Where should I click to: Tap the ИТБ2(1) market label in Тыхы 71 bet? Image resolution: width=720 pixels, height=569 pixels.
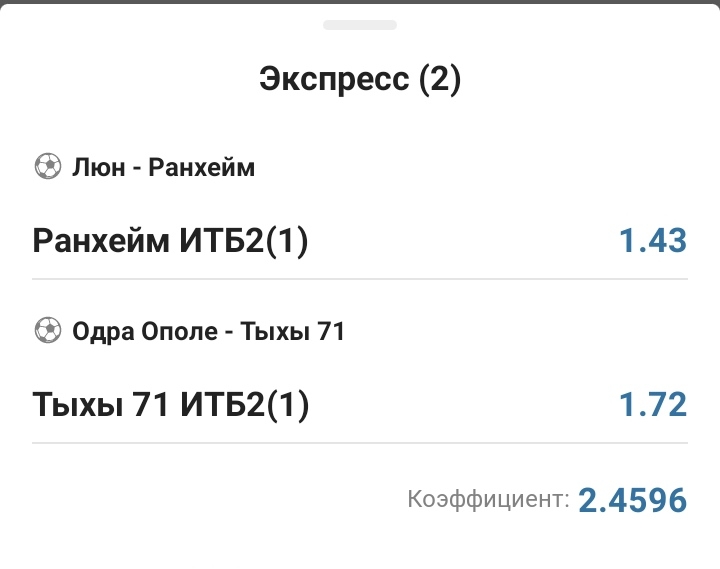245,405
